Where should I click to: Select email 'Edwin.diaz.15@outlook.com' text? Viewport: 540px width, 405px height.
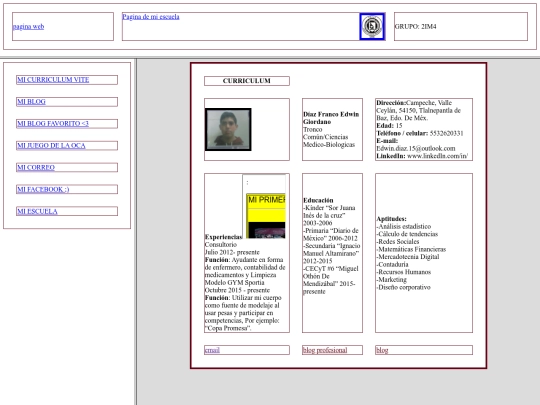416,148
